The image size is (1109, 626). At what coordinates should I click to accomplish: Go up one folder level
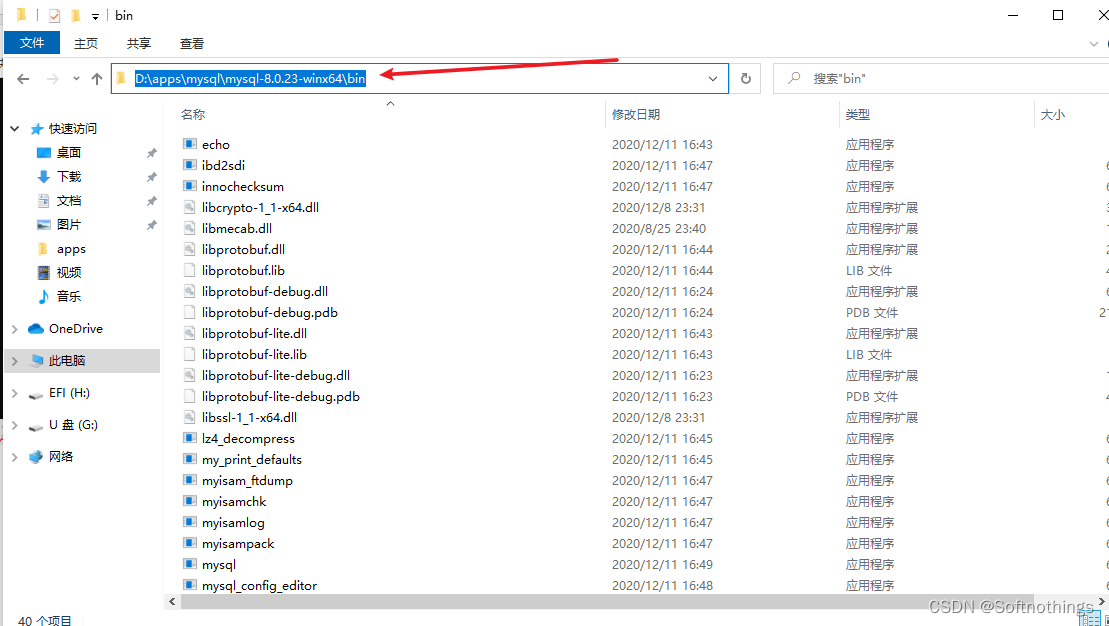pos(97,79)
